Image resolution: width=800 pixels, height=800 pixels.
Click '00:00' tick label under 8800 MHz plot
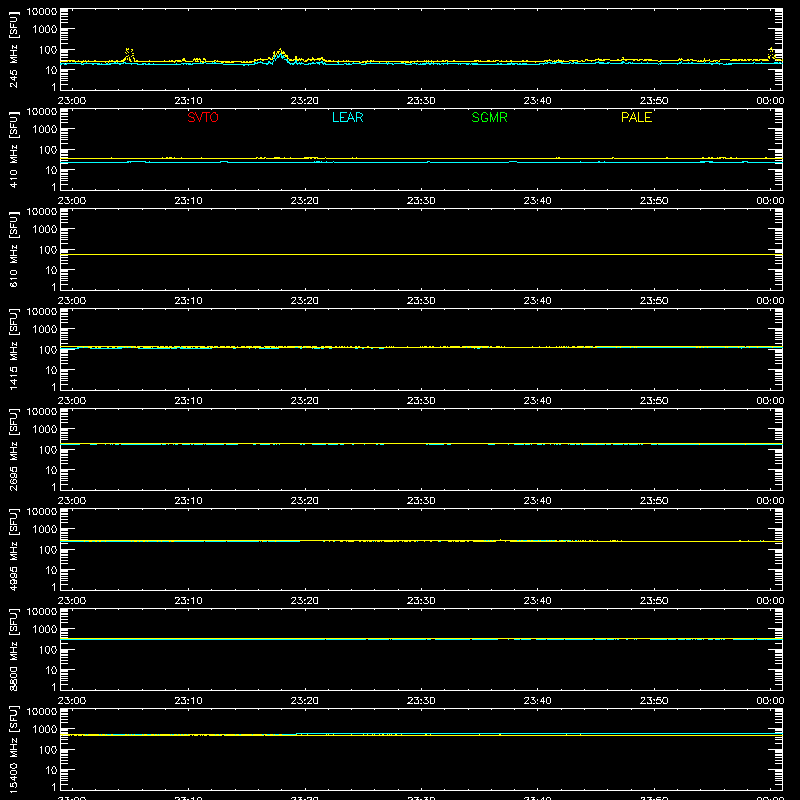tap(770, 701)
